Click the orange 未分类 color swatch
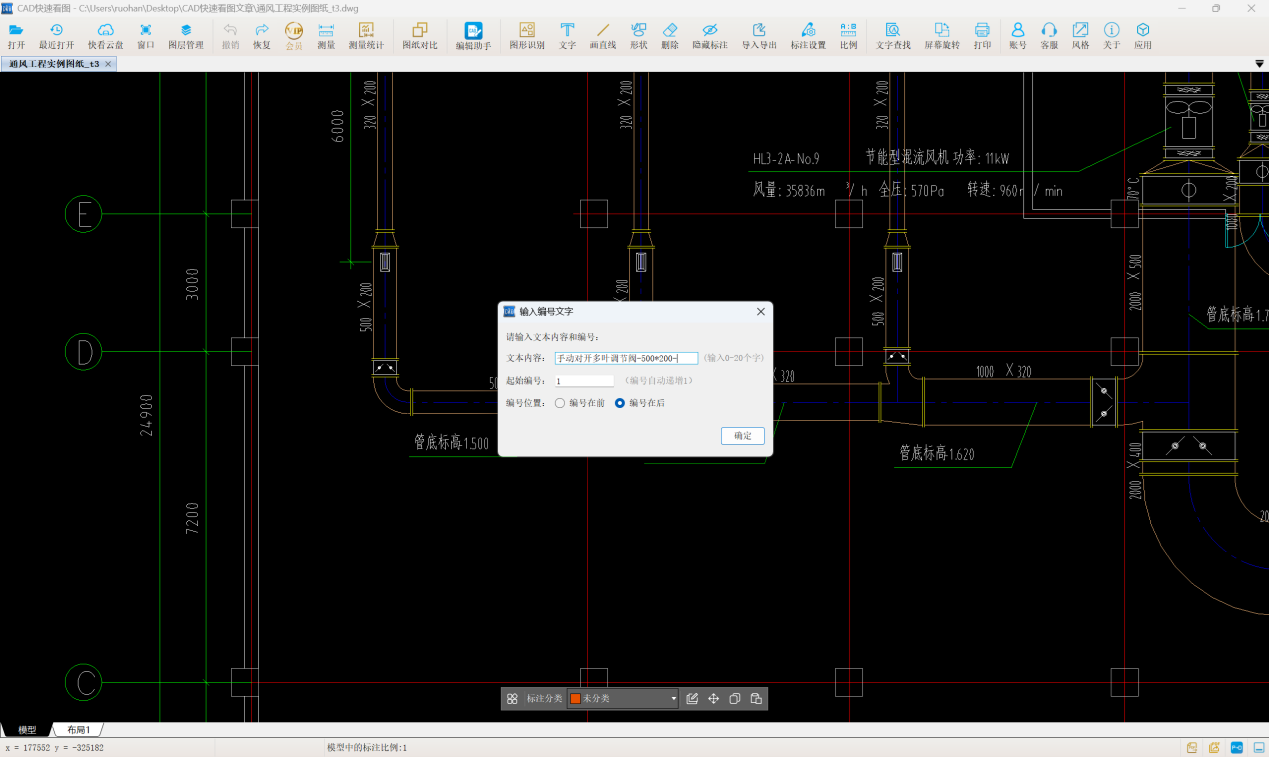 tap(575, 699)
